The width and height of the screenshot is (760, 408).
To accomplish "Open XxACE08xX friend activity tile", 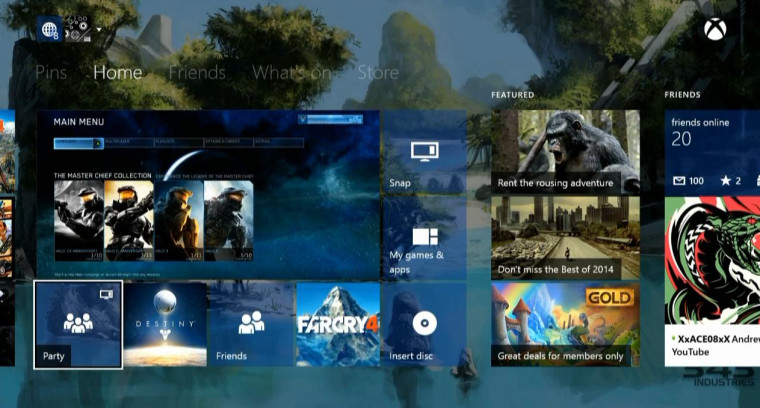I will [x=712, y=281].
